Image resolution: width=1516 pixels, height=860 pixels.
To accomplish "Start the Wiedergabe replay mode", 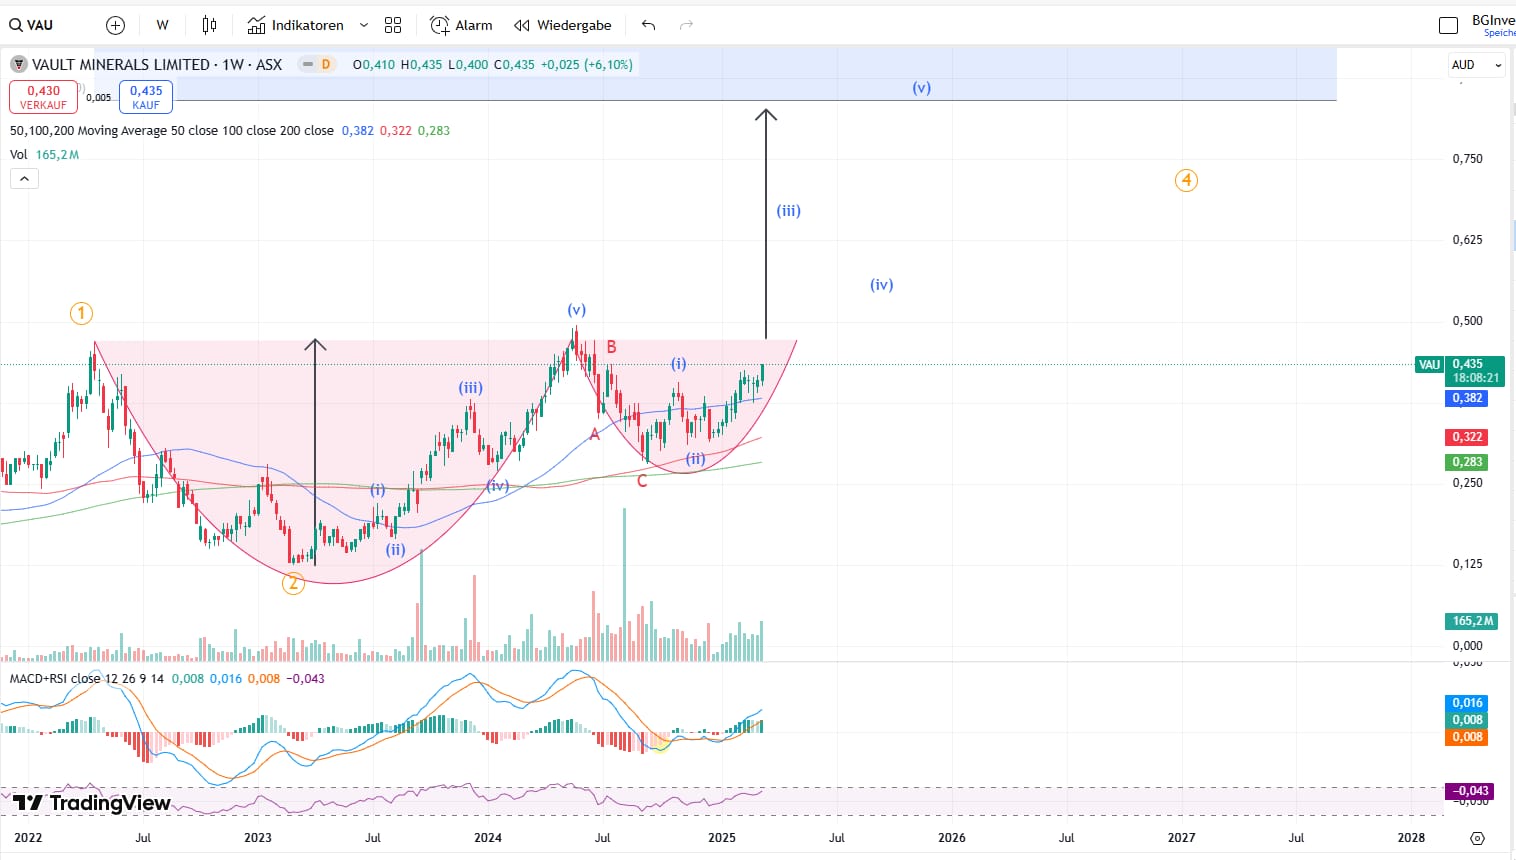I will (562, 25).
